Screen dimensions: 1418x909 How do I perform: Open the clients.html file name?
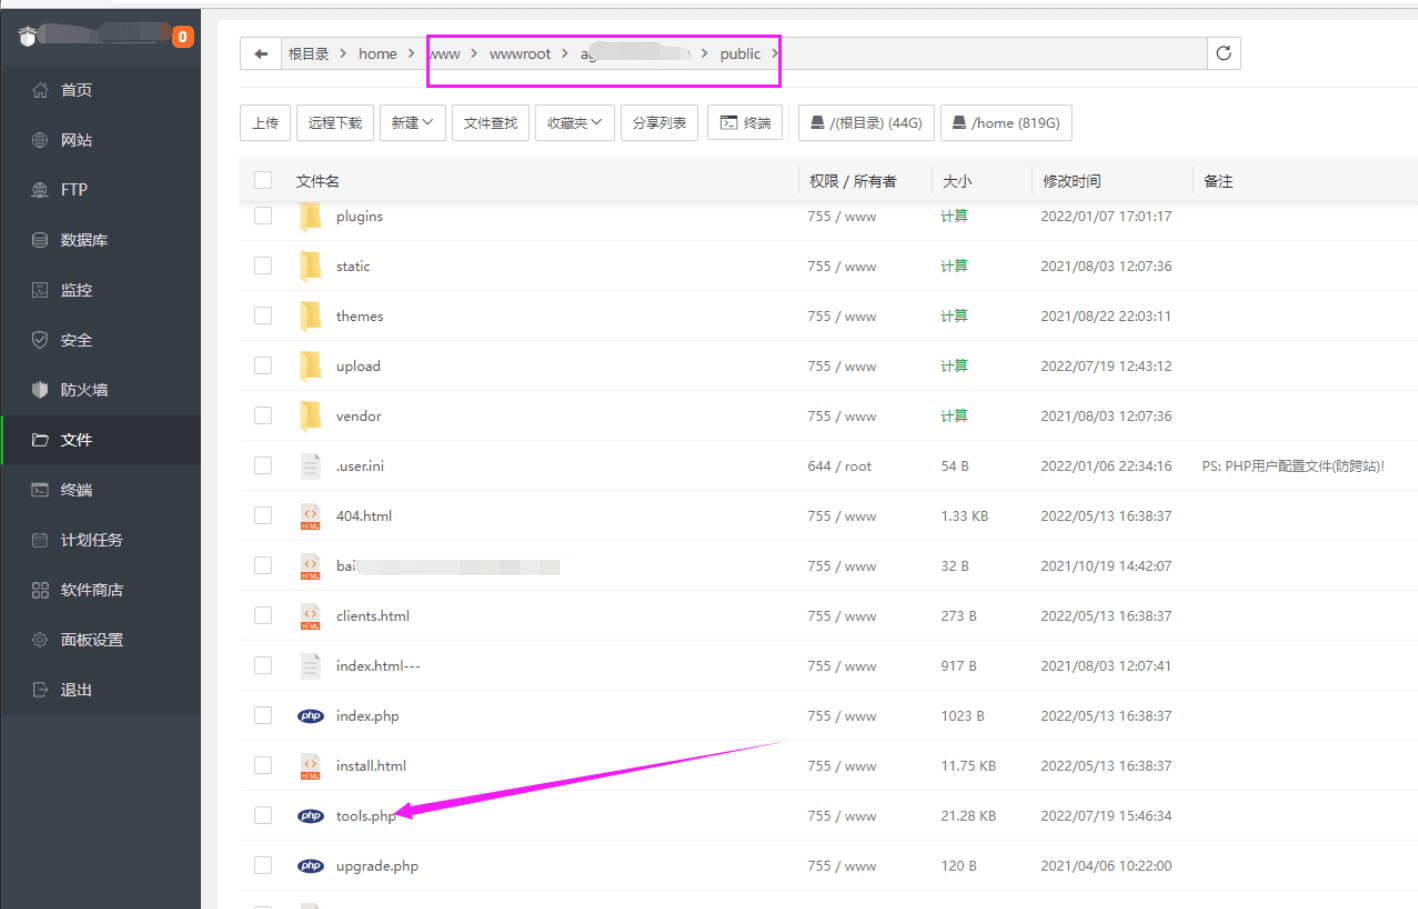(373, 616)
